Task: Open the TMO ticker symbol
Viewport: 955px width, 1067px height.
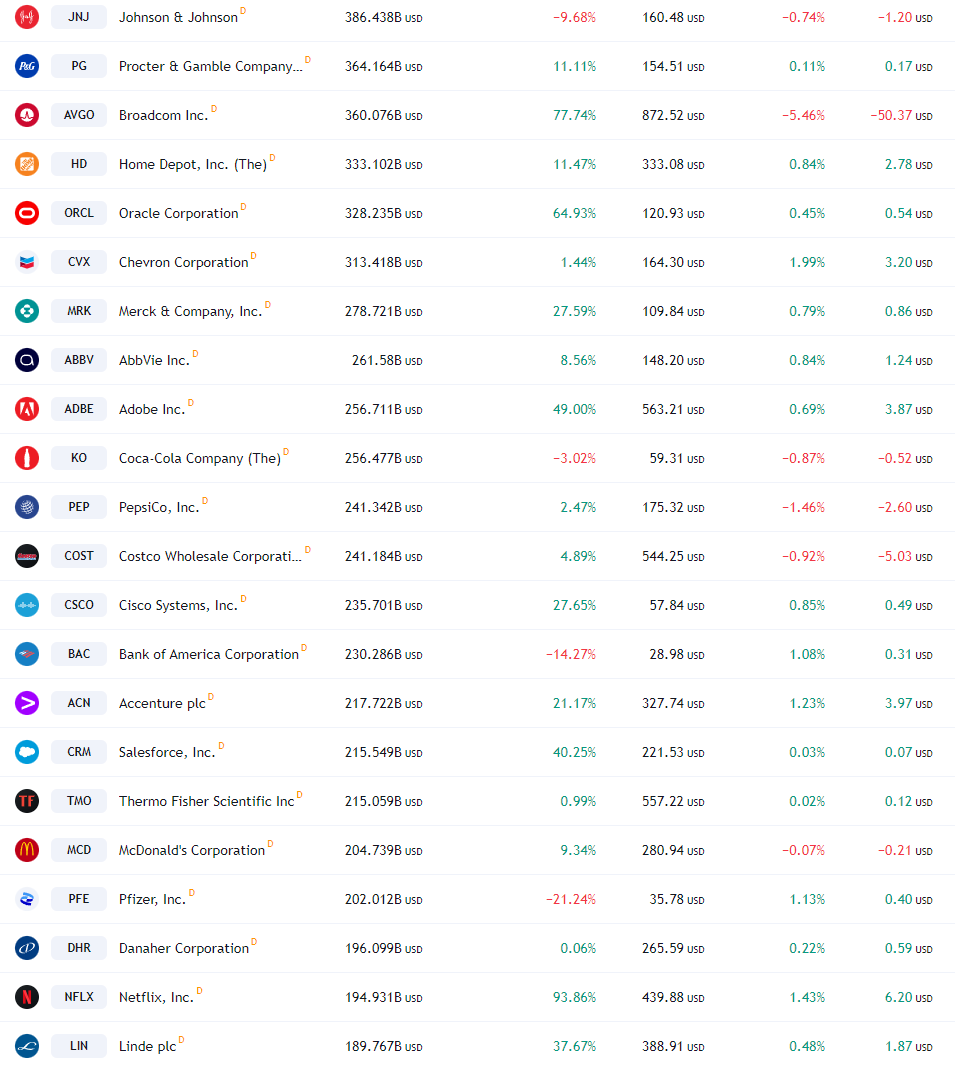Action: coord(79,801)
